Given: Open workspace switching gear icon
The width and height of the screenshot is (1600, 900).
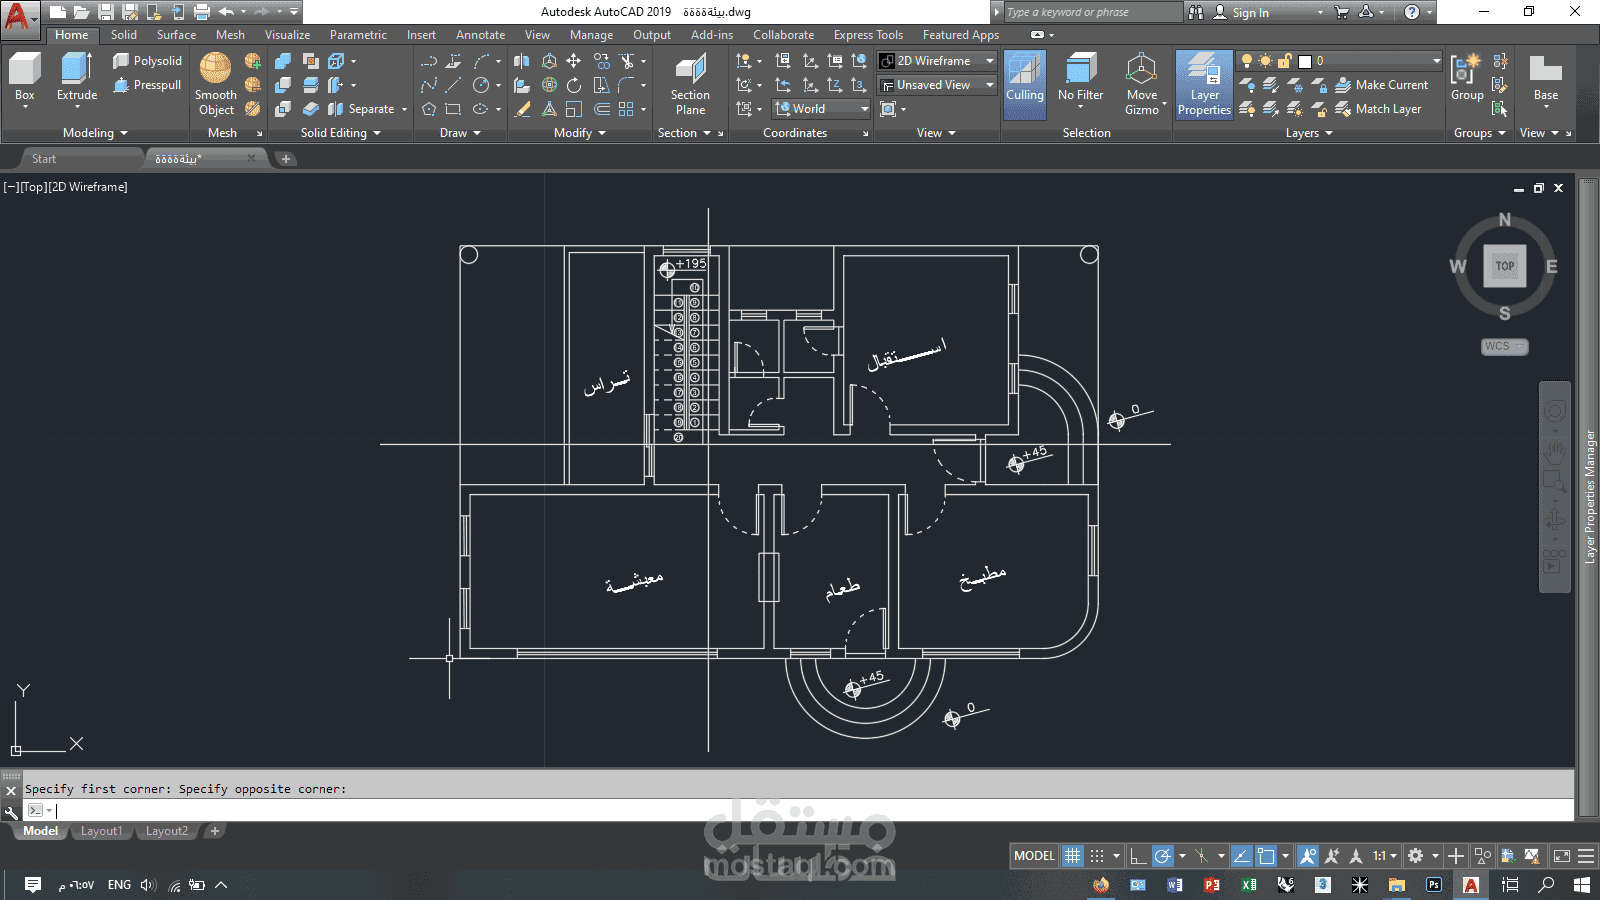Looking at the screenshot, I should coord(1415,856).
